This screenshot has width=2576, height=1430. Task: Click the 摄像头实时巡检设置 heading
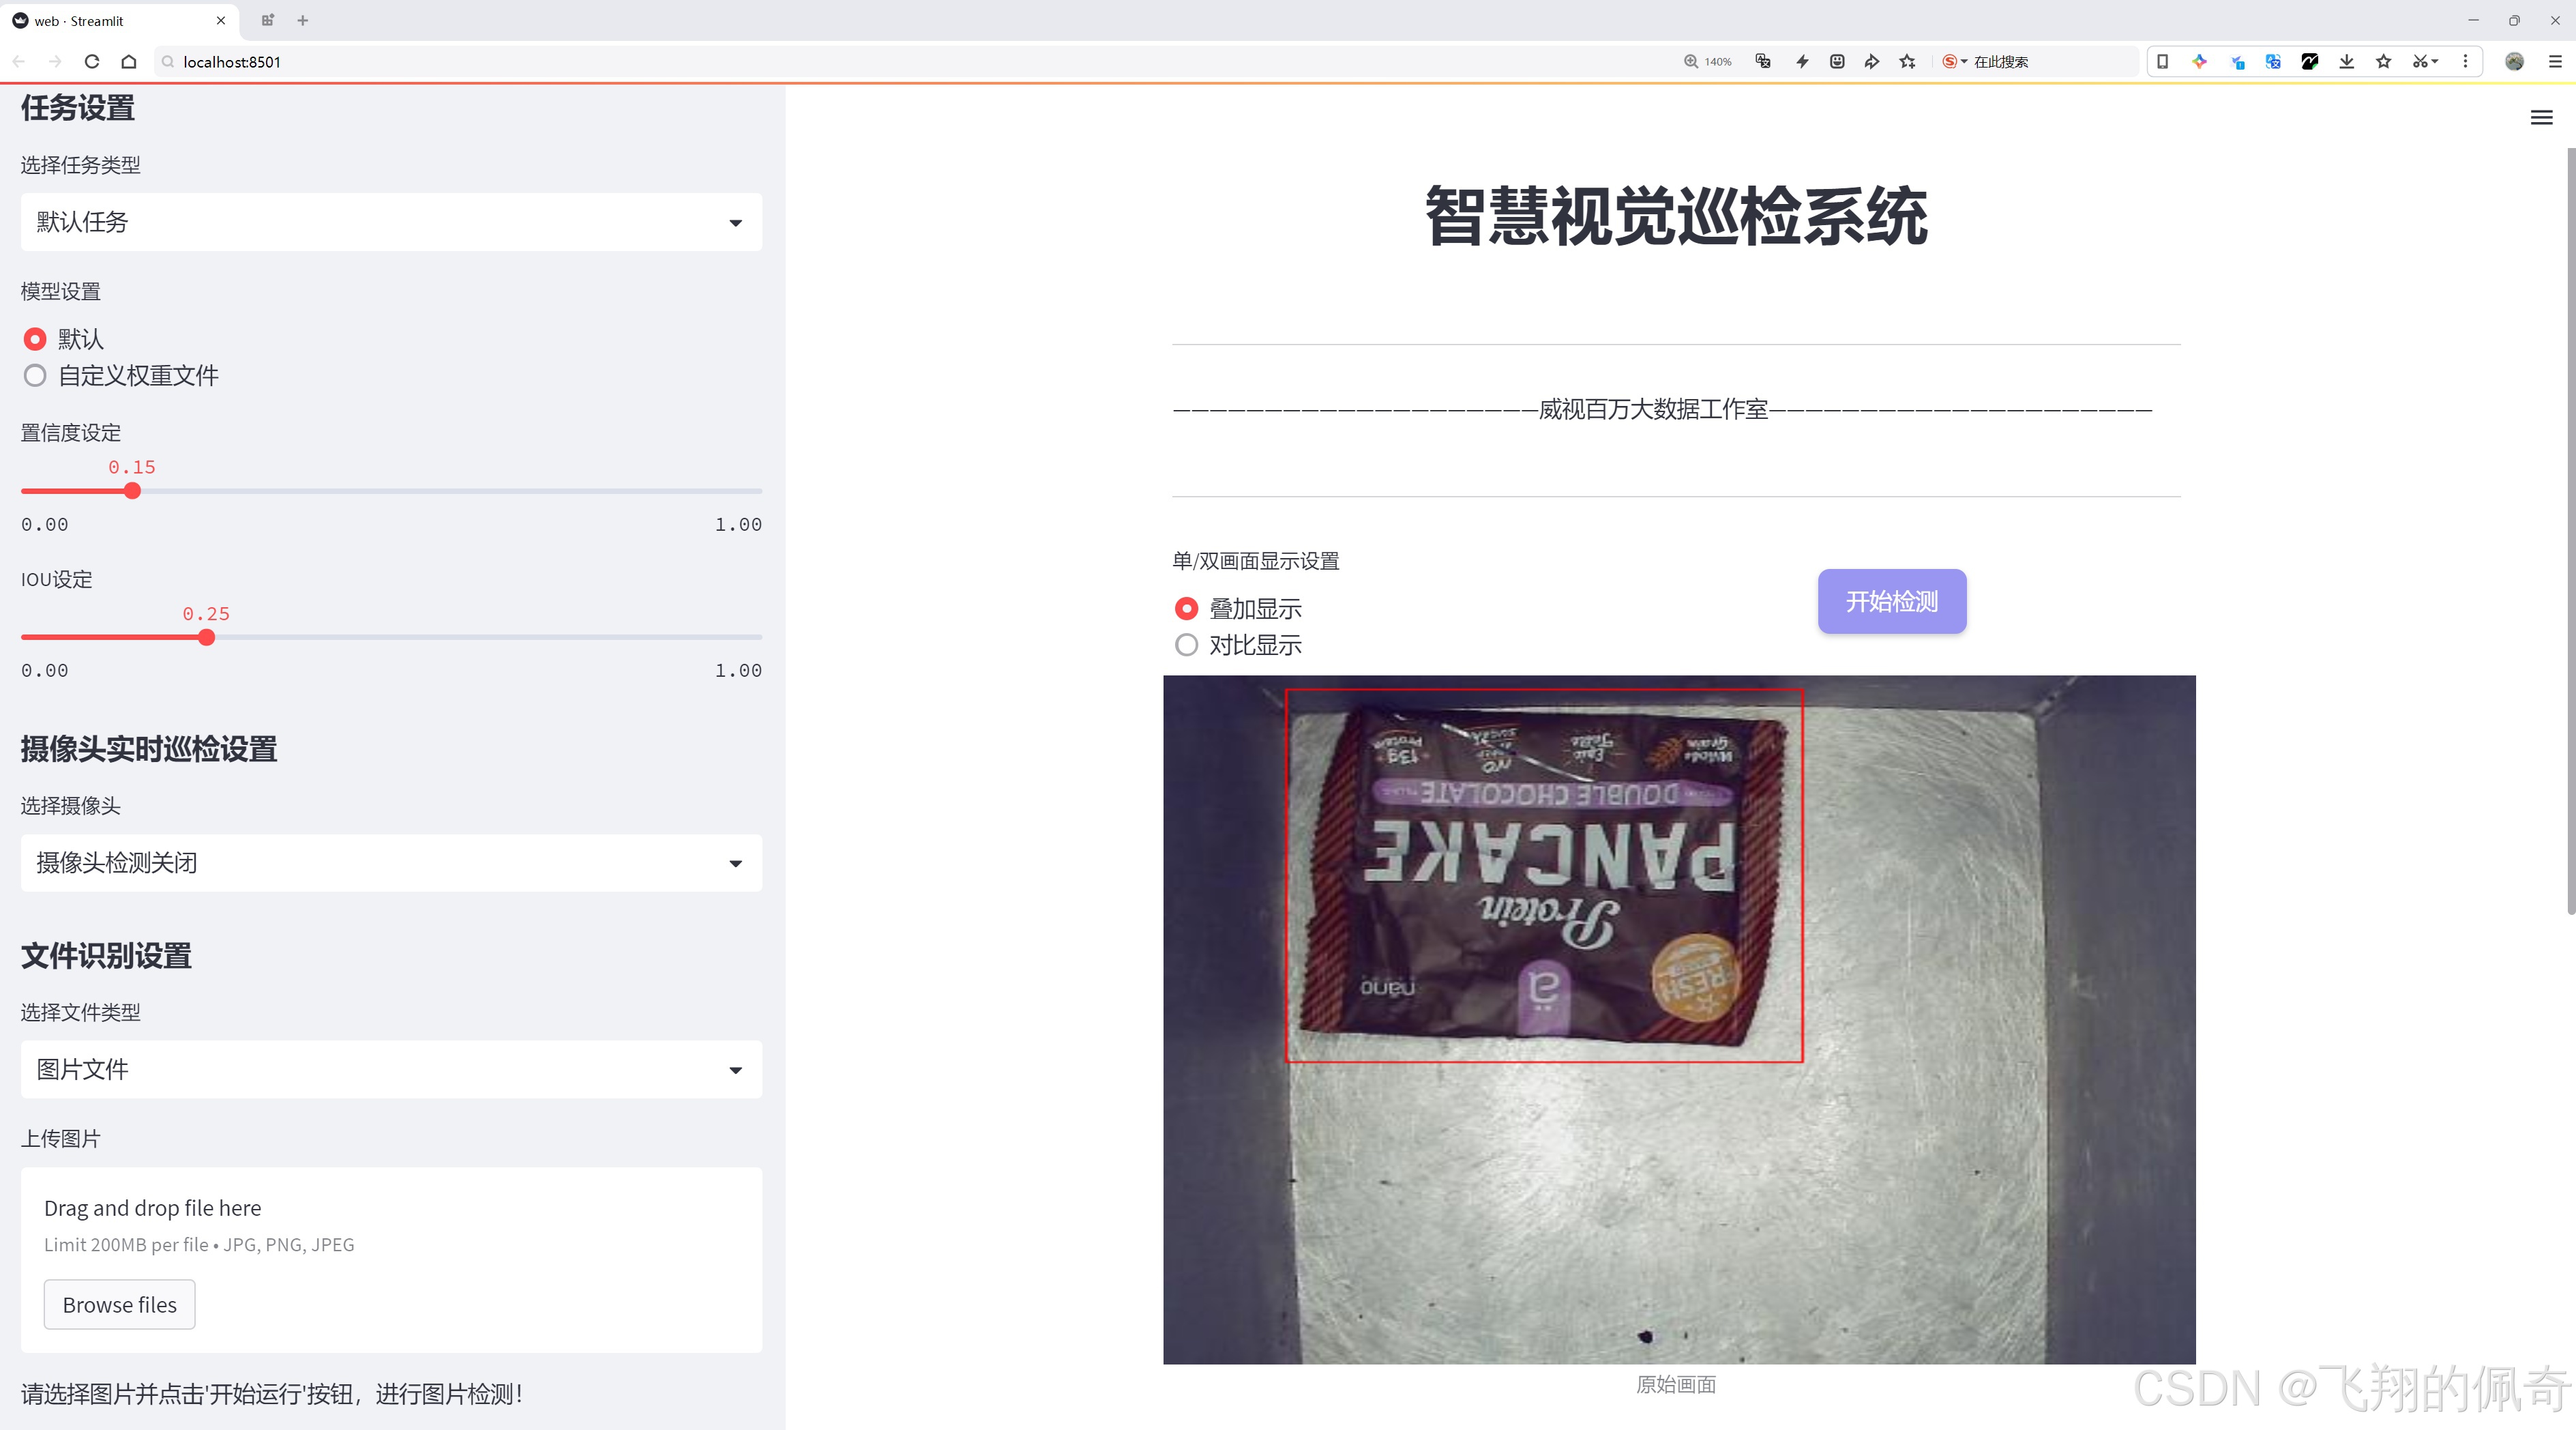coord(149,749)
